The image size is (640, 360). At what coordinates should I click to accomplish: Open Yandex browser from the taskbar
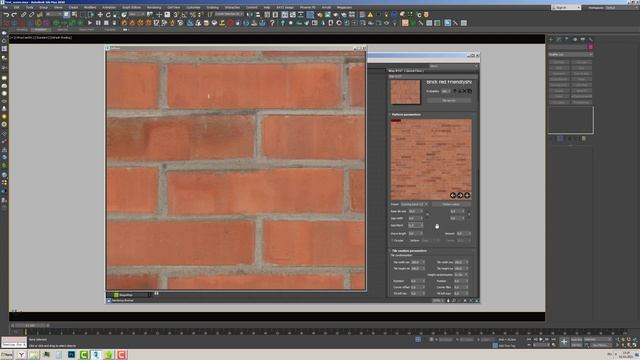21,355
